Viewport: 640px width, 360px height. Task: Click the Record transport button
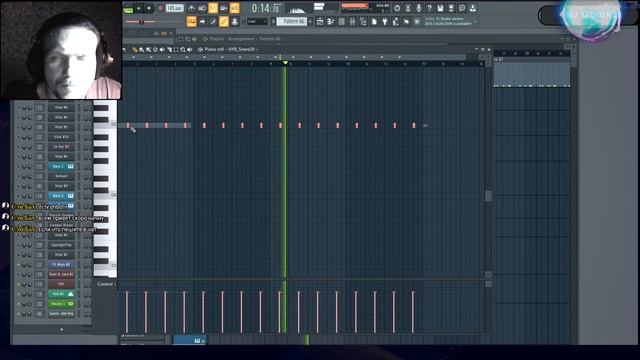[x=160, y=8]
